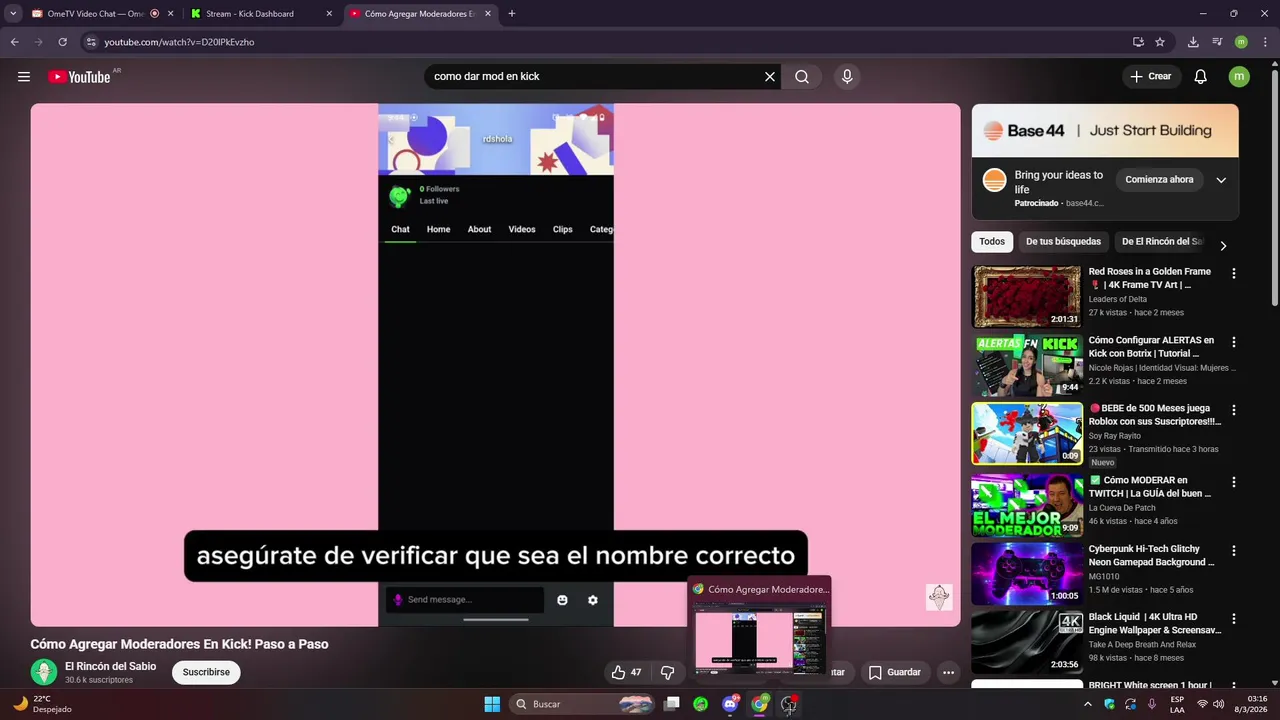Click the Crear button
This screenshot has height=720, width=1280.
(1150, 77)
